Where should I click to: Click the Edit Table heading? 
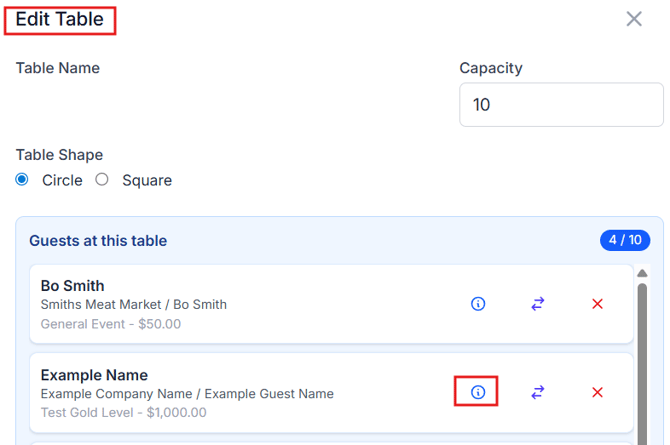pyautogui.click(x=60, y=19)
